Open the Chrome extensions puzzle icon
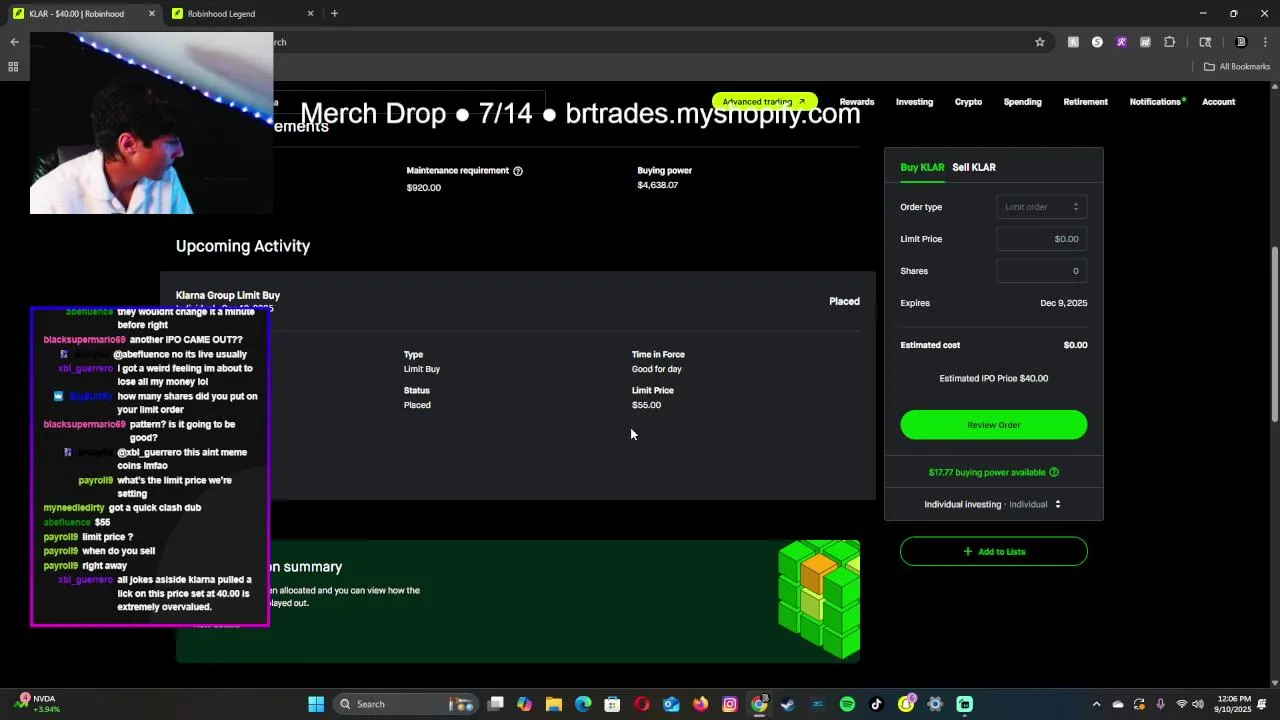Viewport: 1280px width, 720px height. pos(1170,42)
